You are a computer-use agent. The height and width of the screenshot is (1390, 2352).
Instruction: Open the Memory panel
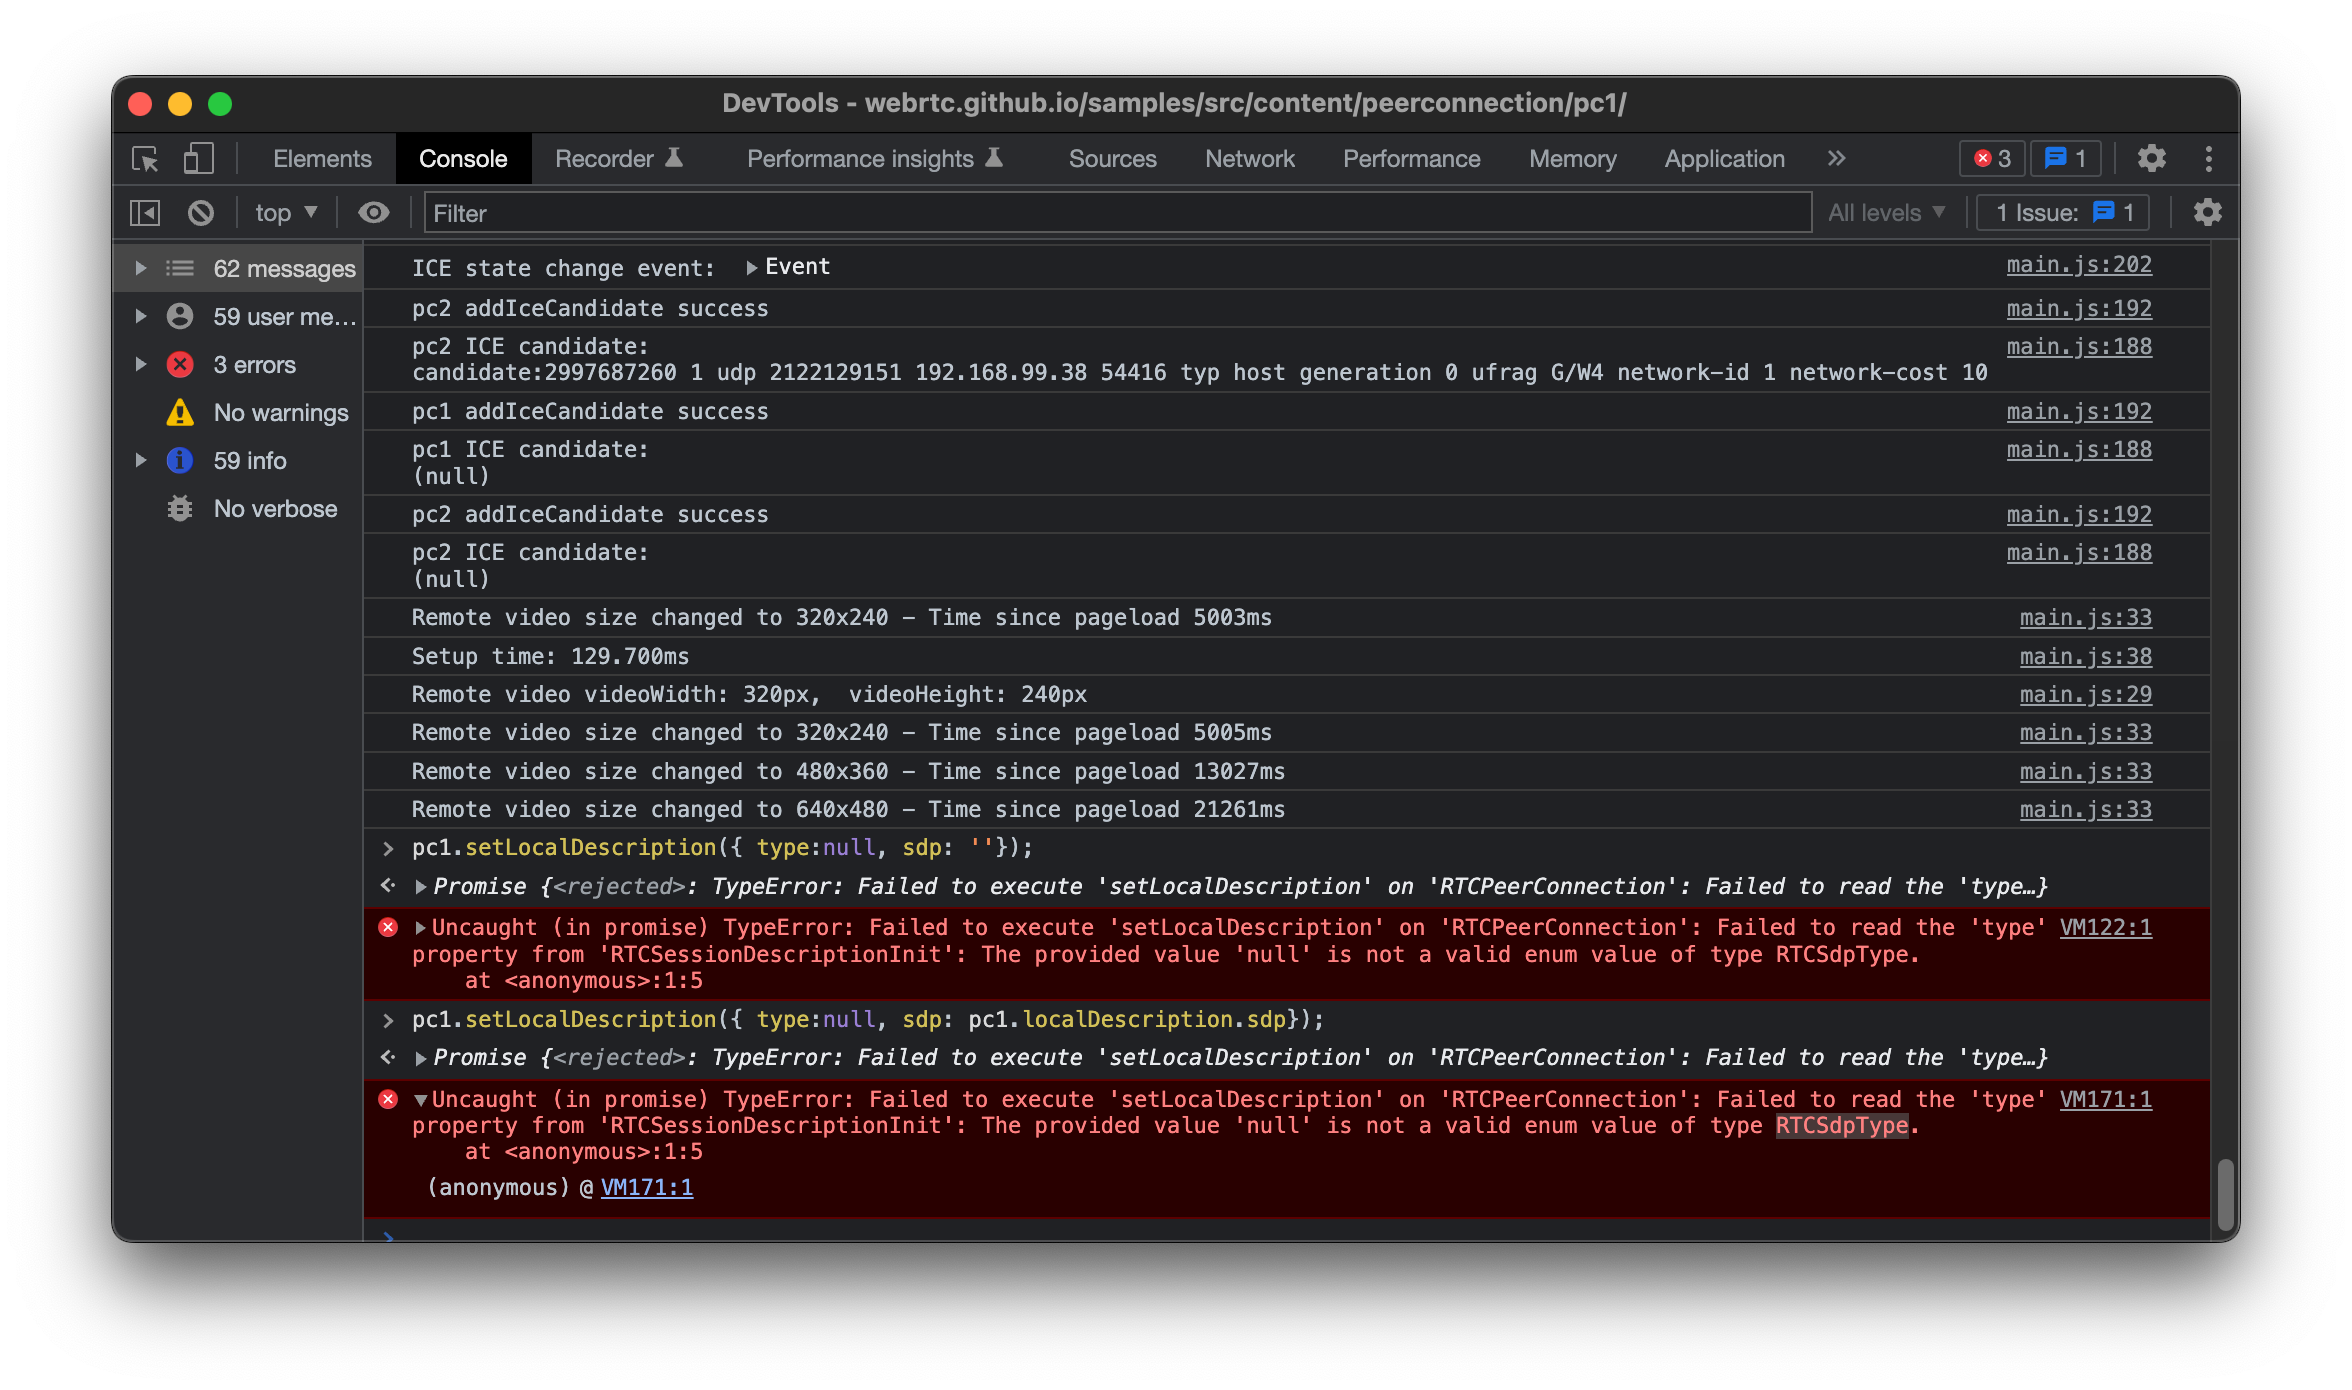[x=1572, y=158]
